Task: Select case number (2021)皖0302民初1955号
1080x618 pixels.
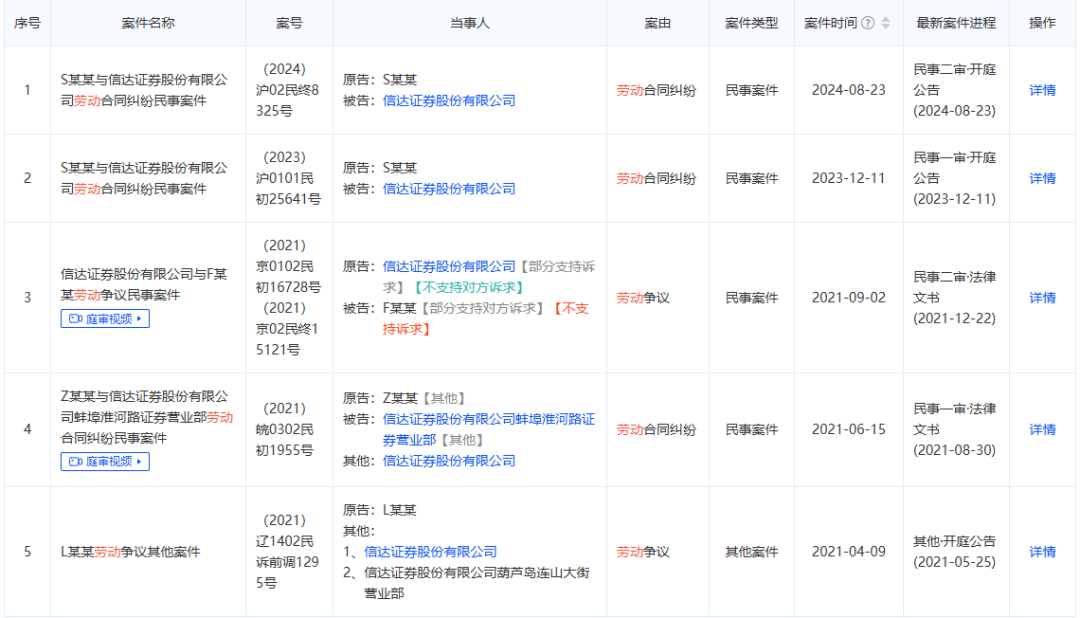Action: tap(285, 430)
